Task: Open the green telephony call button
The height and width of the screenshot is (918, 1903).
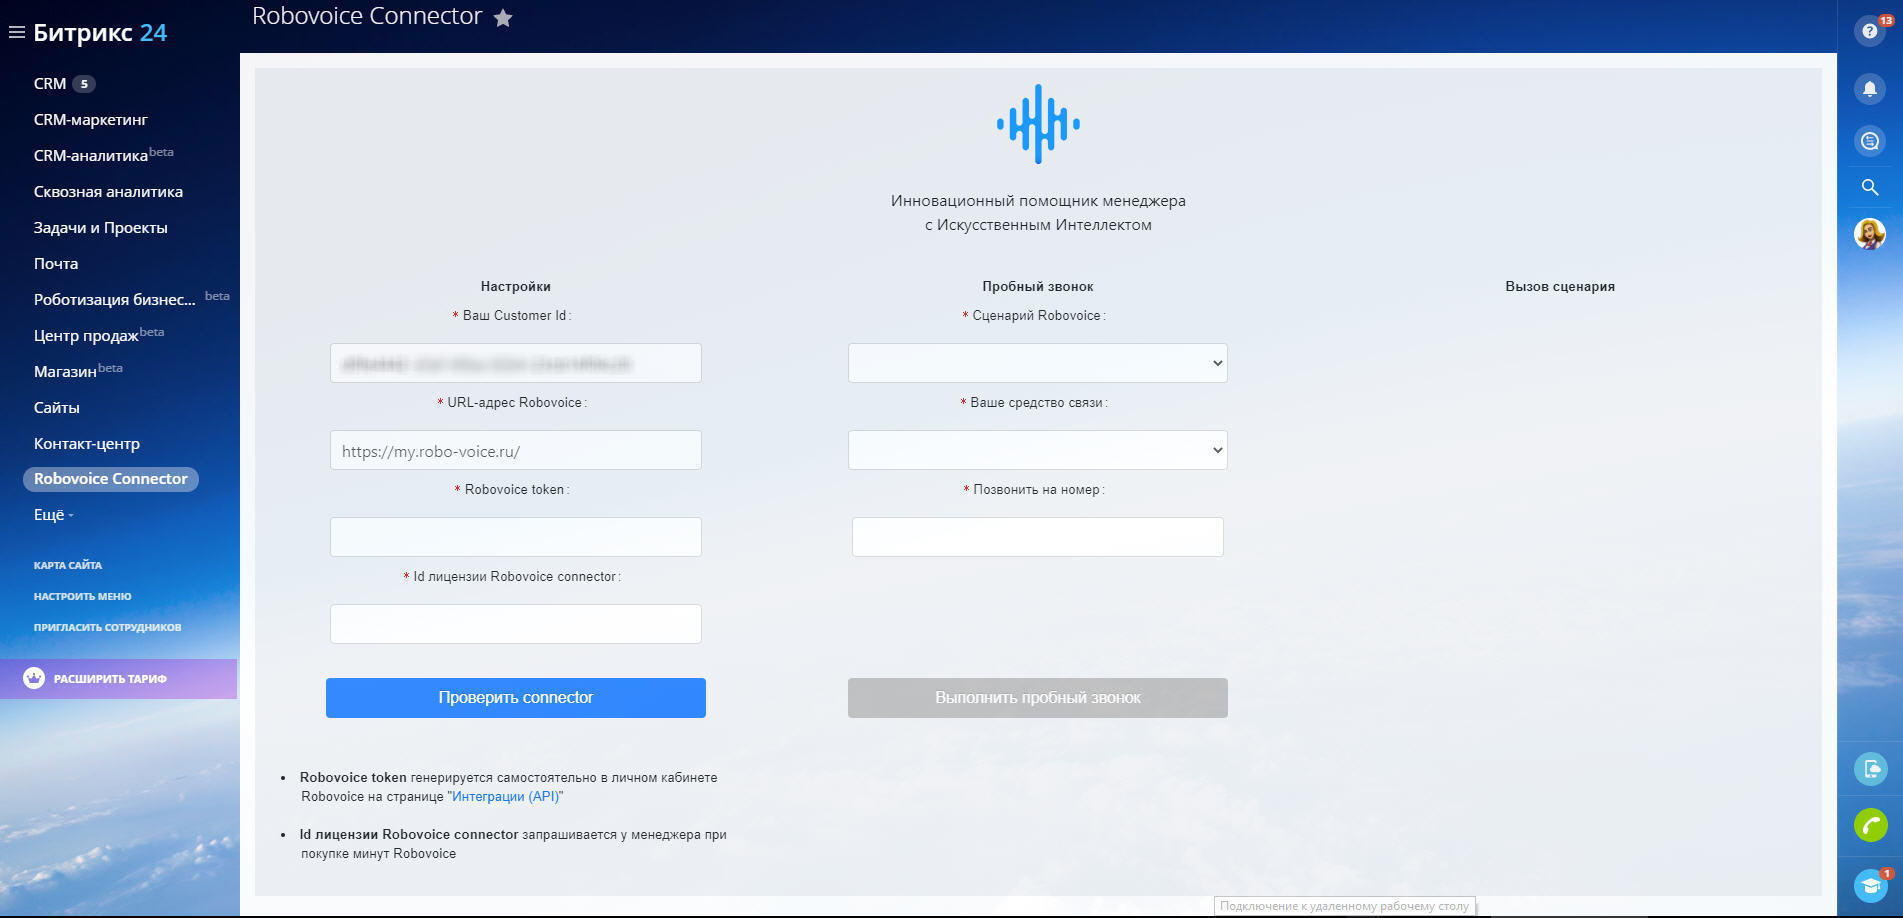Action: coord(1870,825)
